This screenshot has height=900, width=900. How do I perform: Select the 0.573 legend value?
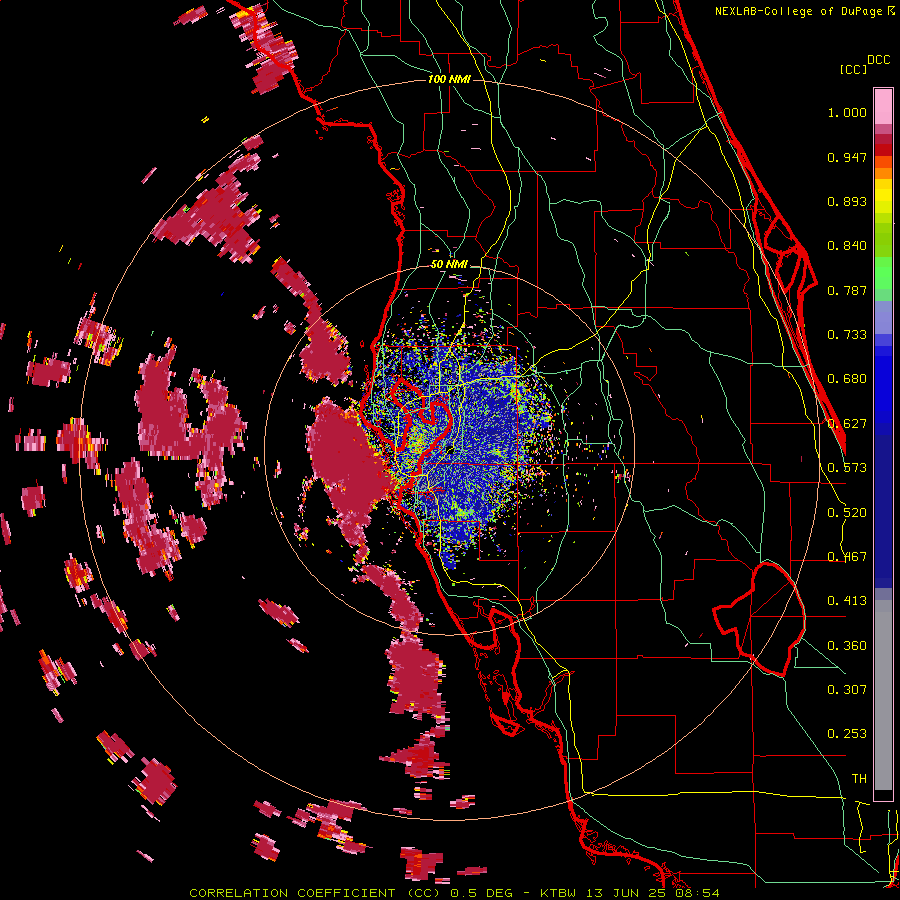tap(847, 468)
